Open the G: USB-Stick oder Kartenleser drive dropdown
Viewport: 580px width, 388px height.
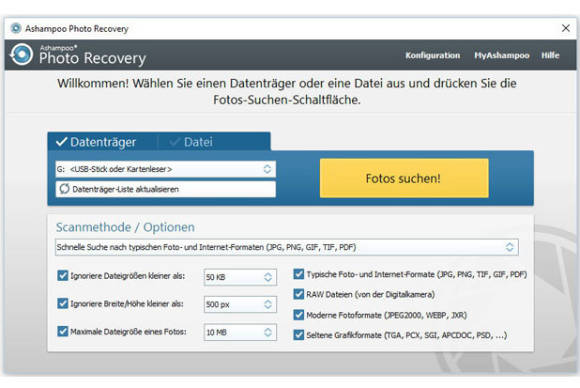click(165, 169)
